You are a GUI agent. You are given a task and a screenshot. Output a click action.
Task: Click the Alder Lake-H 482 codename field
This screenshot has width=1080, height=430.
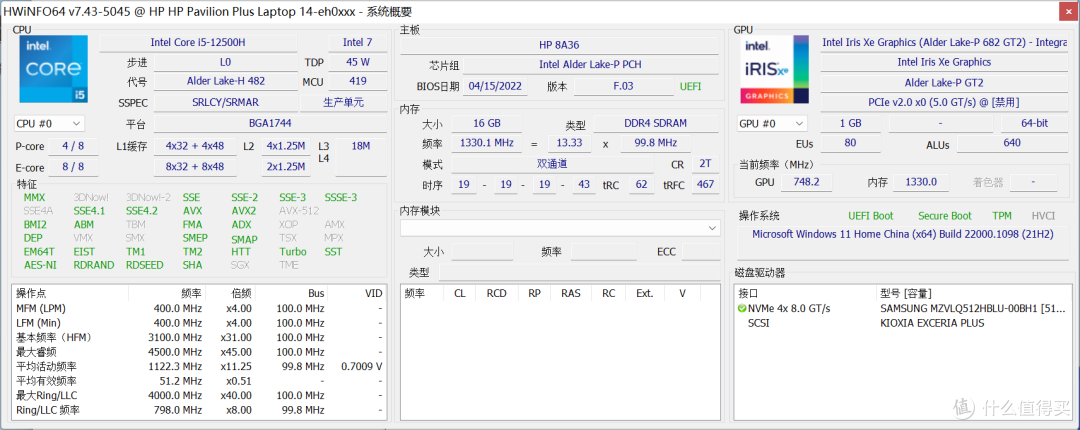coord(225,81)
